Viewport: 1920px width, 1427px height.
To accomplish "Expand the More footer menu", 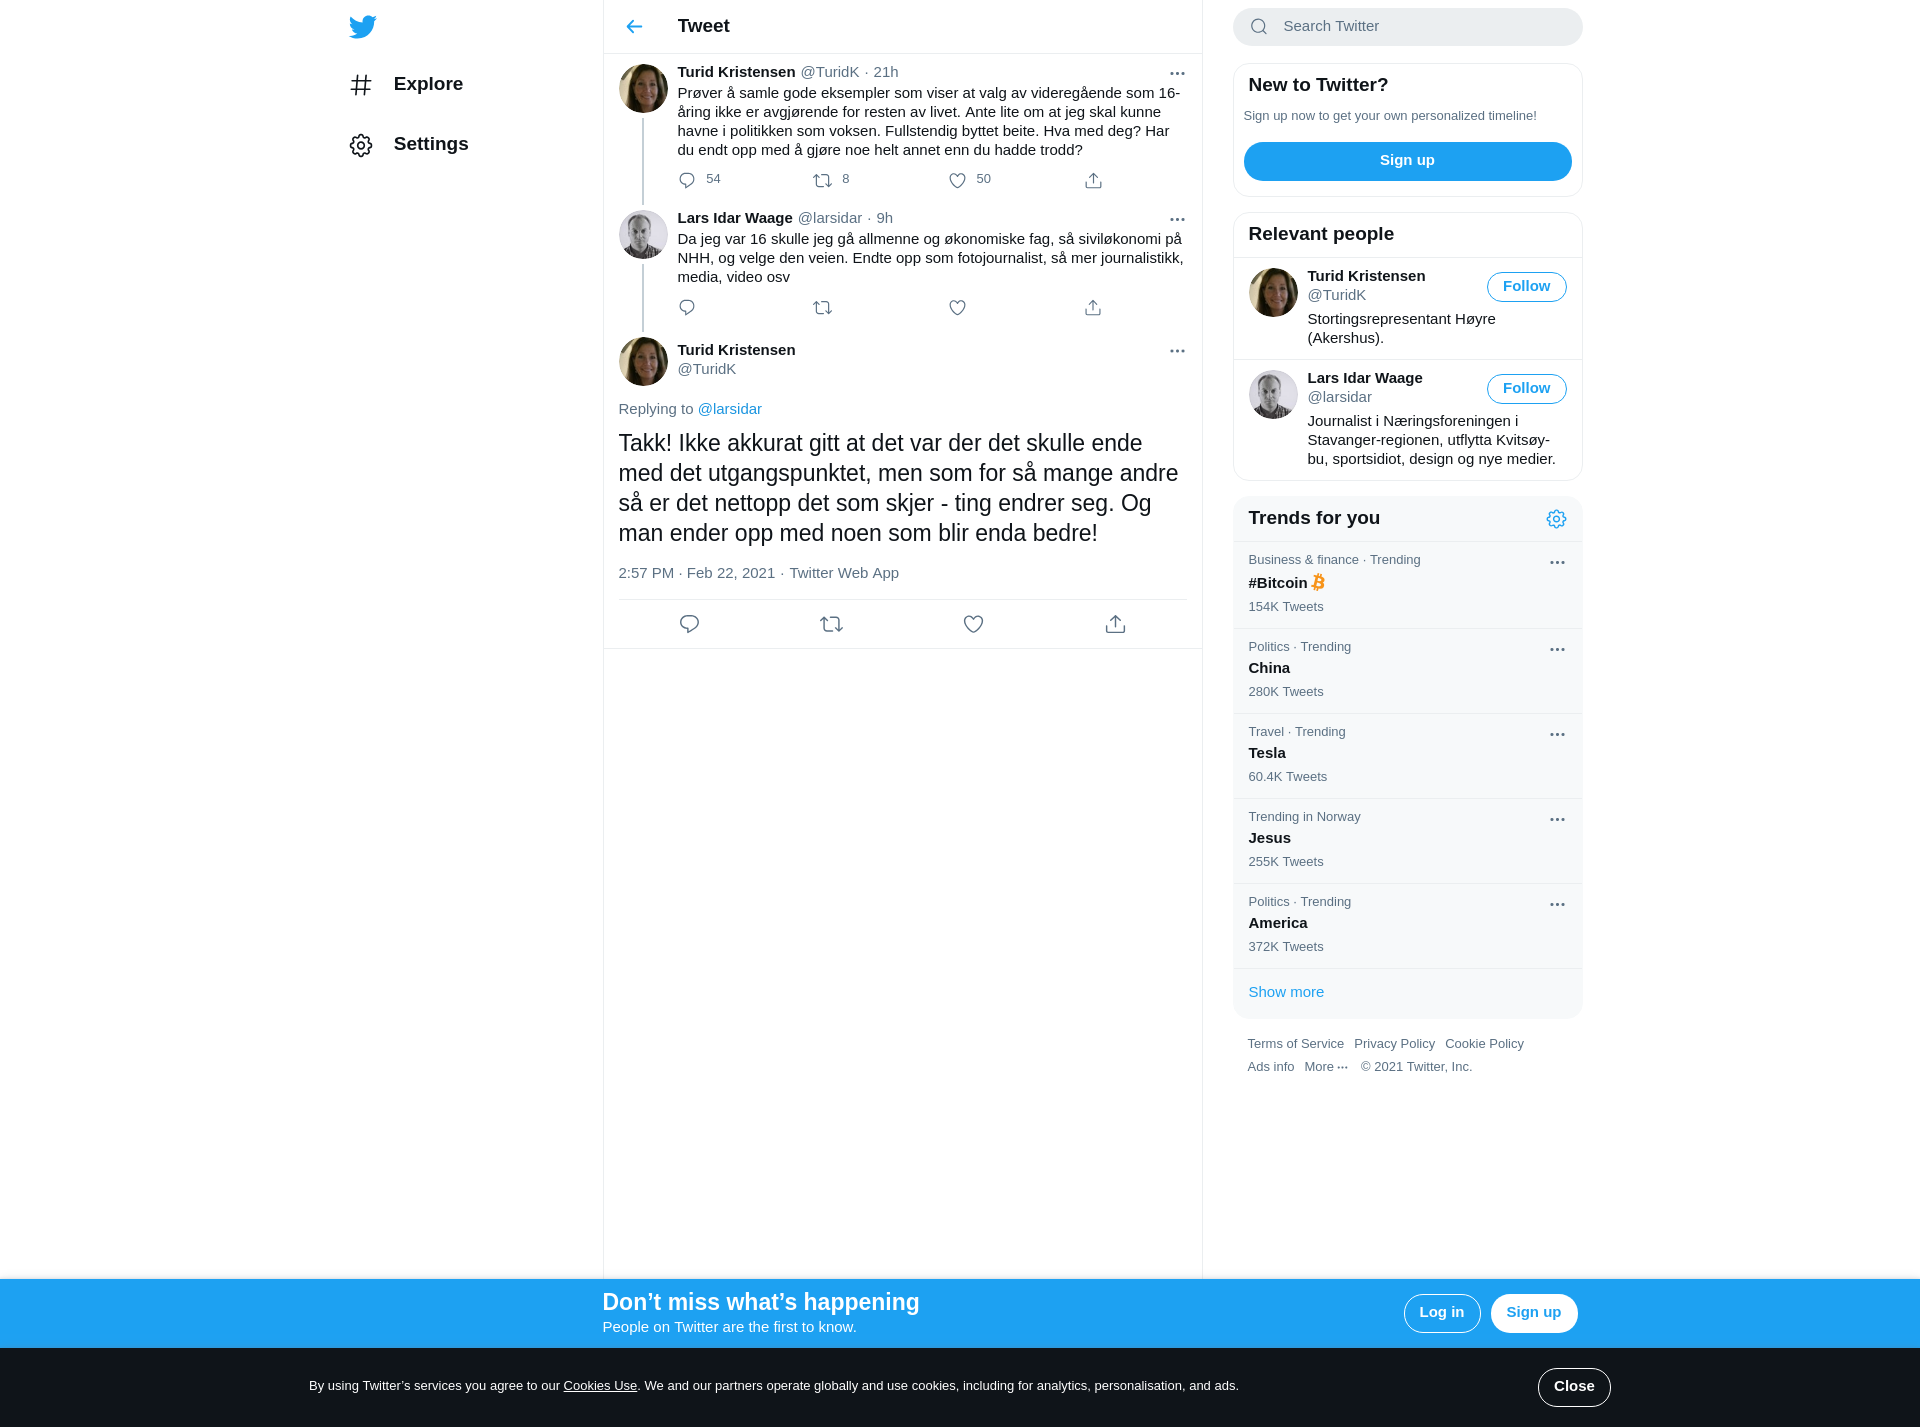I will (x=1326, y=1067).
